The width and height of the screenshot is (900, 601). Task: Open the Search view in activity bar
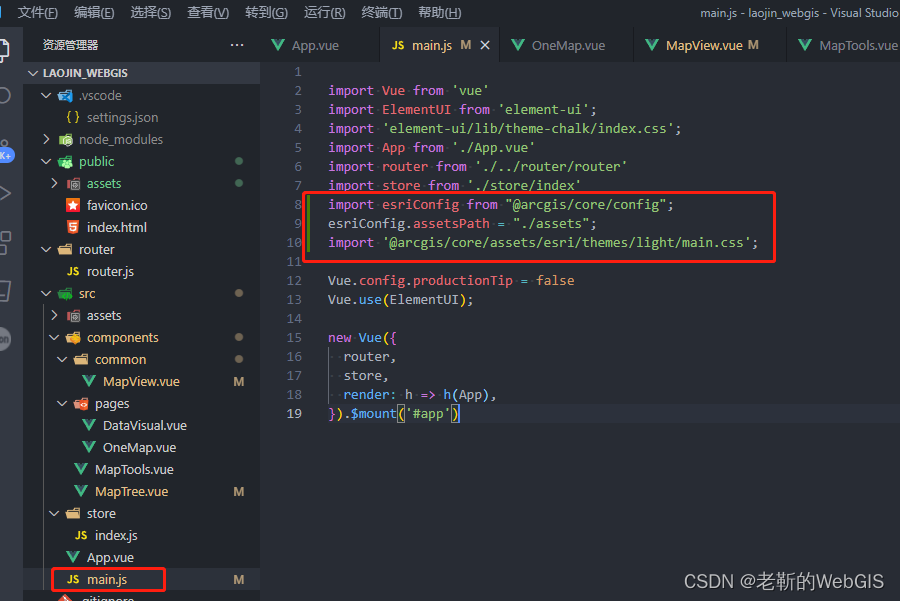coord(5,95)
